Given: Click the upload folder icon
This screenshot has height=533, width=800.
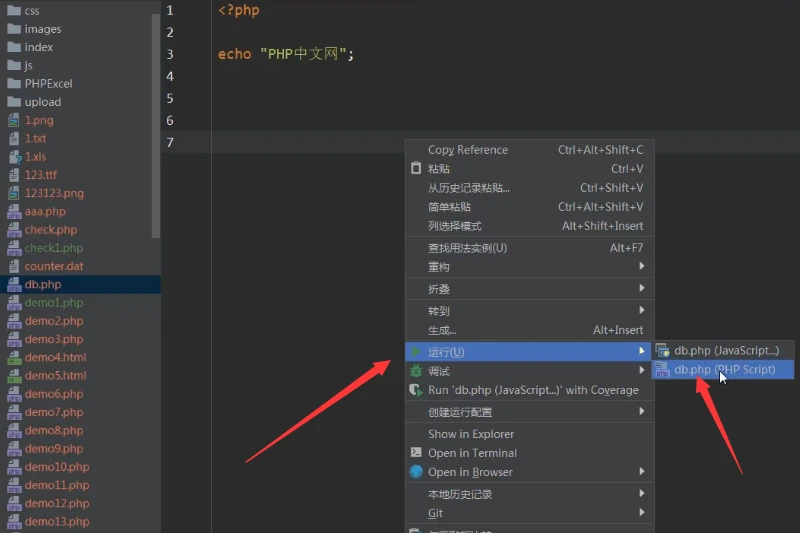Looking at the screenshot, I should (14, 101).
